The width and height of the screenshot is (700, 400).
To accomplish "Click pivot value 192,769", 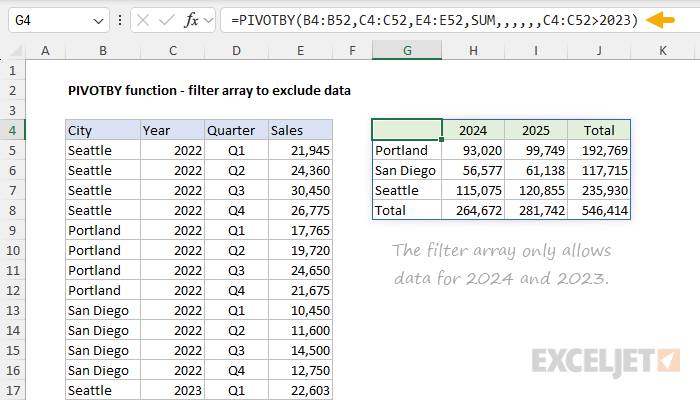I will click(x=599, y=150).
